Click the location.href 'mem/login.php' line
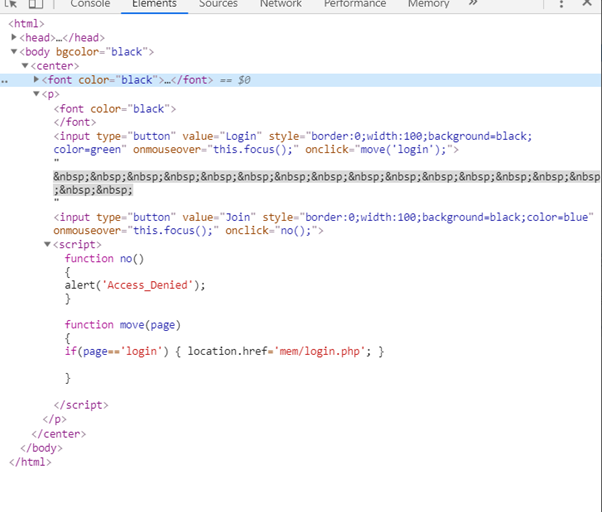Viewport: 602px width, 512px height. coord(224,351)
